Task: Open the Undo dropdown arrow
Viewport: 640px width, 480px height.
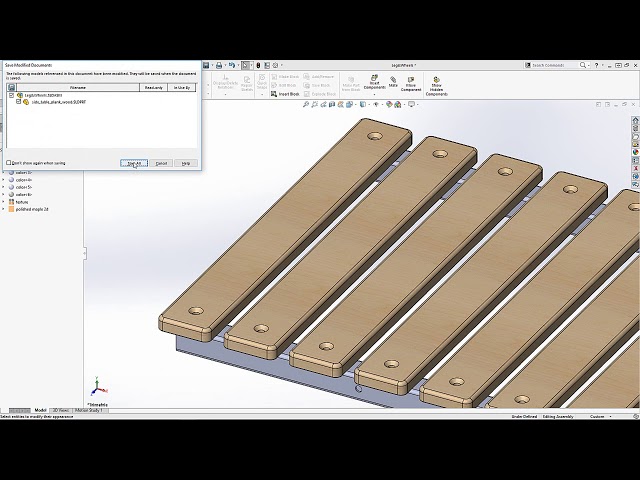Action: pyautogui.click(x=238, y=65)
